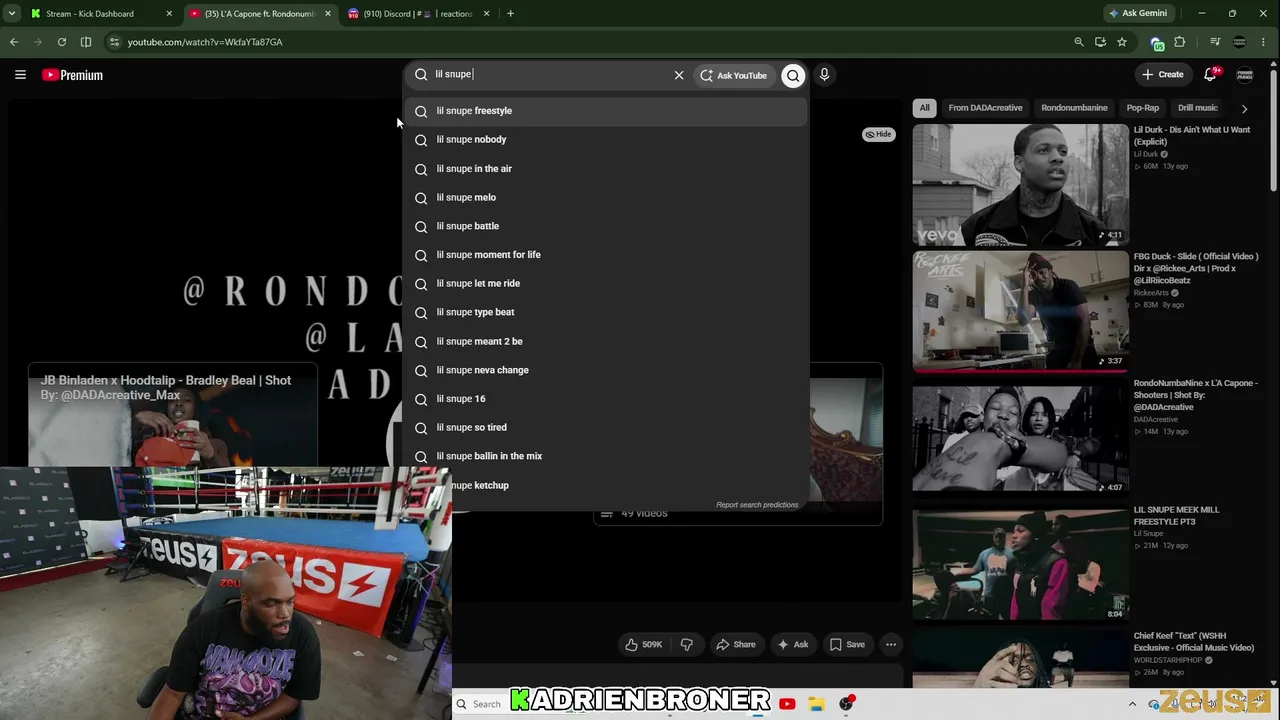
Task: Open the browser extensions puzzle icon
Action: click(1180, 42)
